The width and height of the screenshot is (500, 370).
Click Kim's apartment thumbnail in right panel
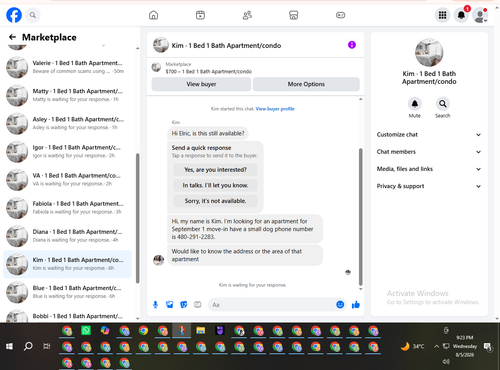pos(429,52)
